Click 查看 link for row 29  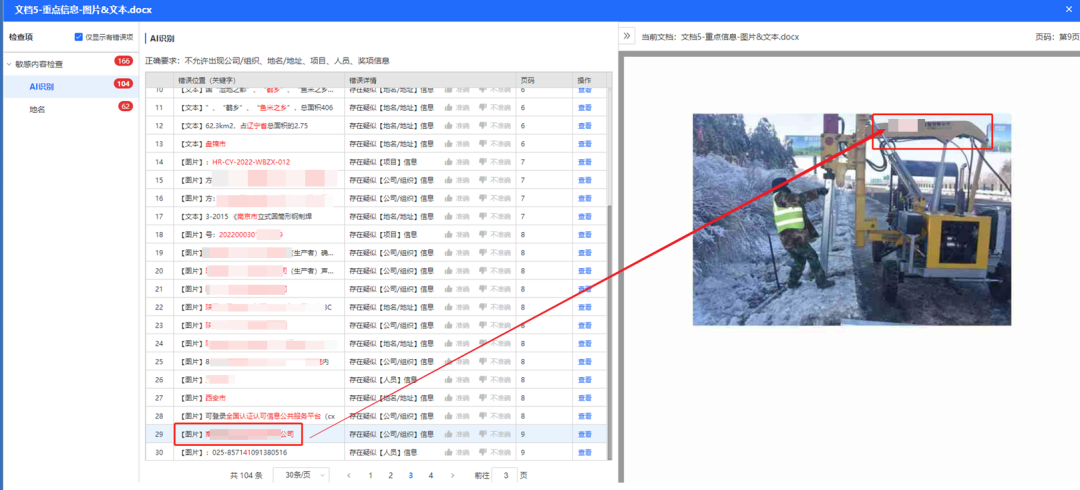(585, 435)
